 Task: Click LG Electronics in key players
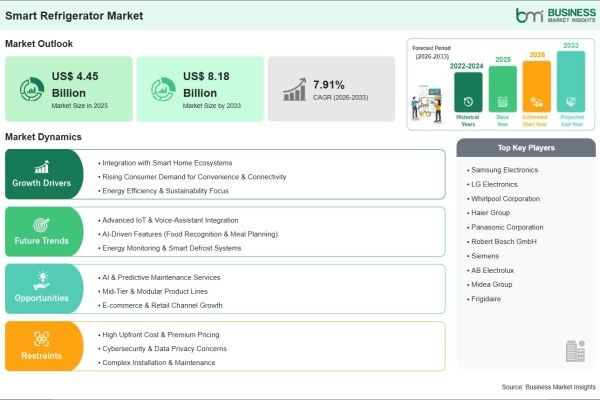point(492,184)
